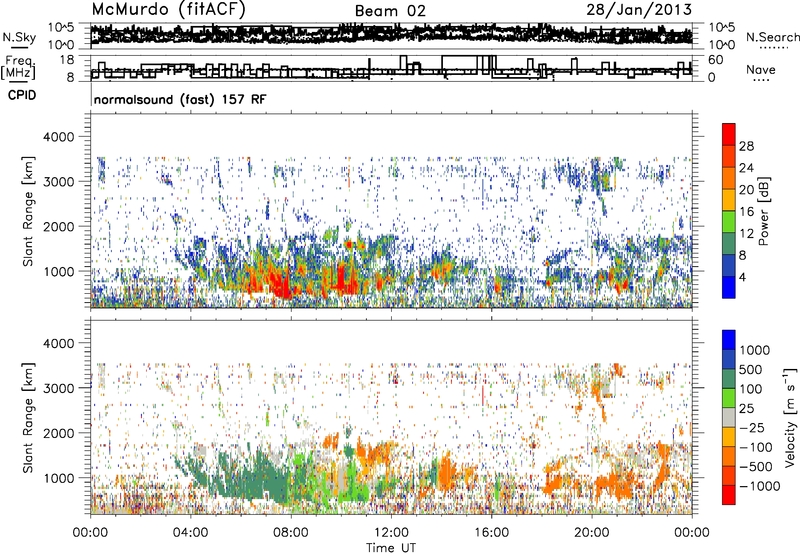Click the '08:00' time tick label
800x554 pixels.
coord(291,533)
